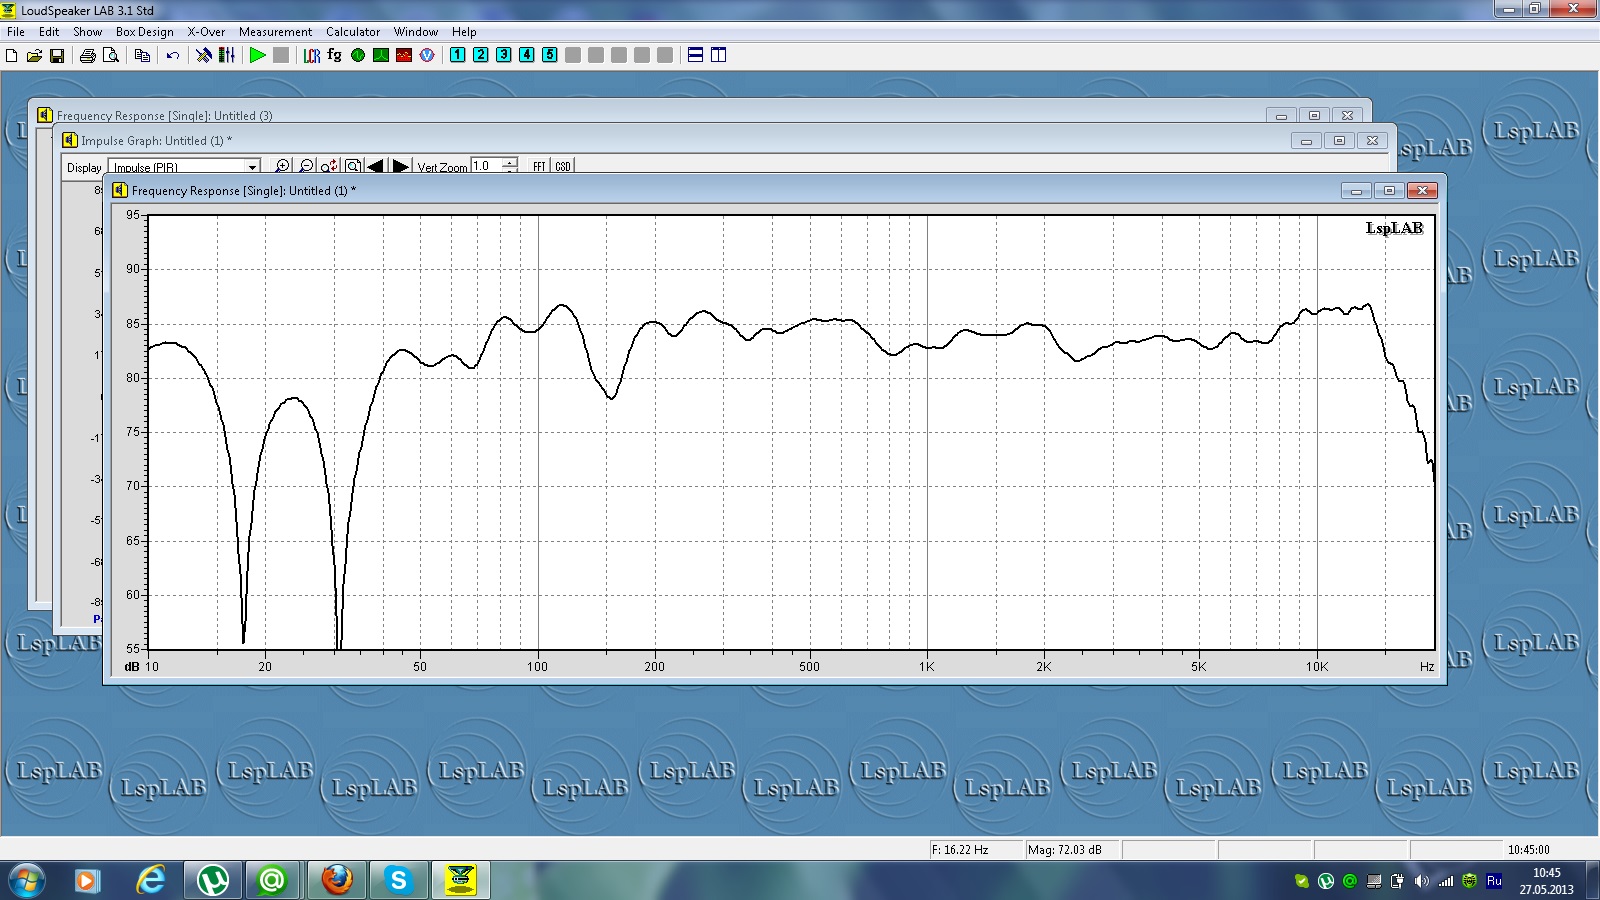This screenshot has width=1600, height=900.
Task: Open the Windows Start button
Action: tap(27, 880)
